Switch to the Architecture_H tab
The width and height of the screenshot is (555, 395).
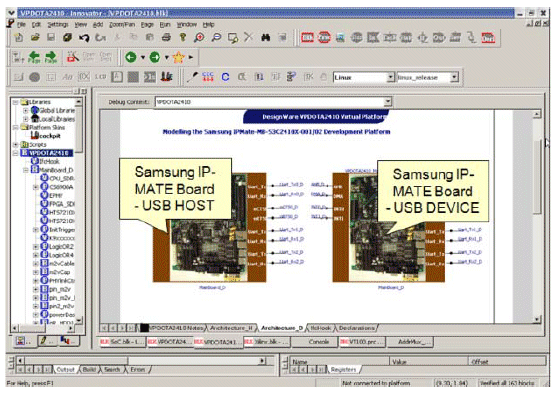[x=231, y=328]
